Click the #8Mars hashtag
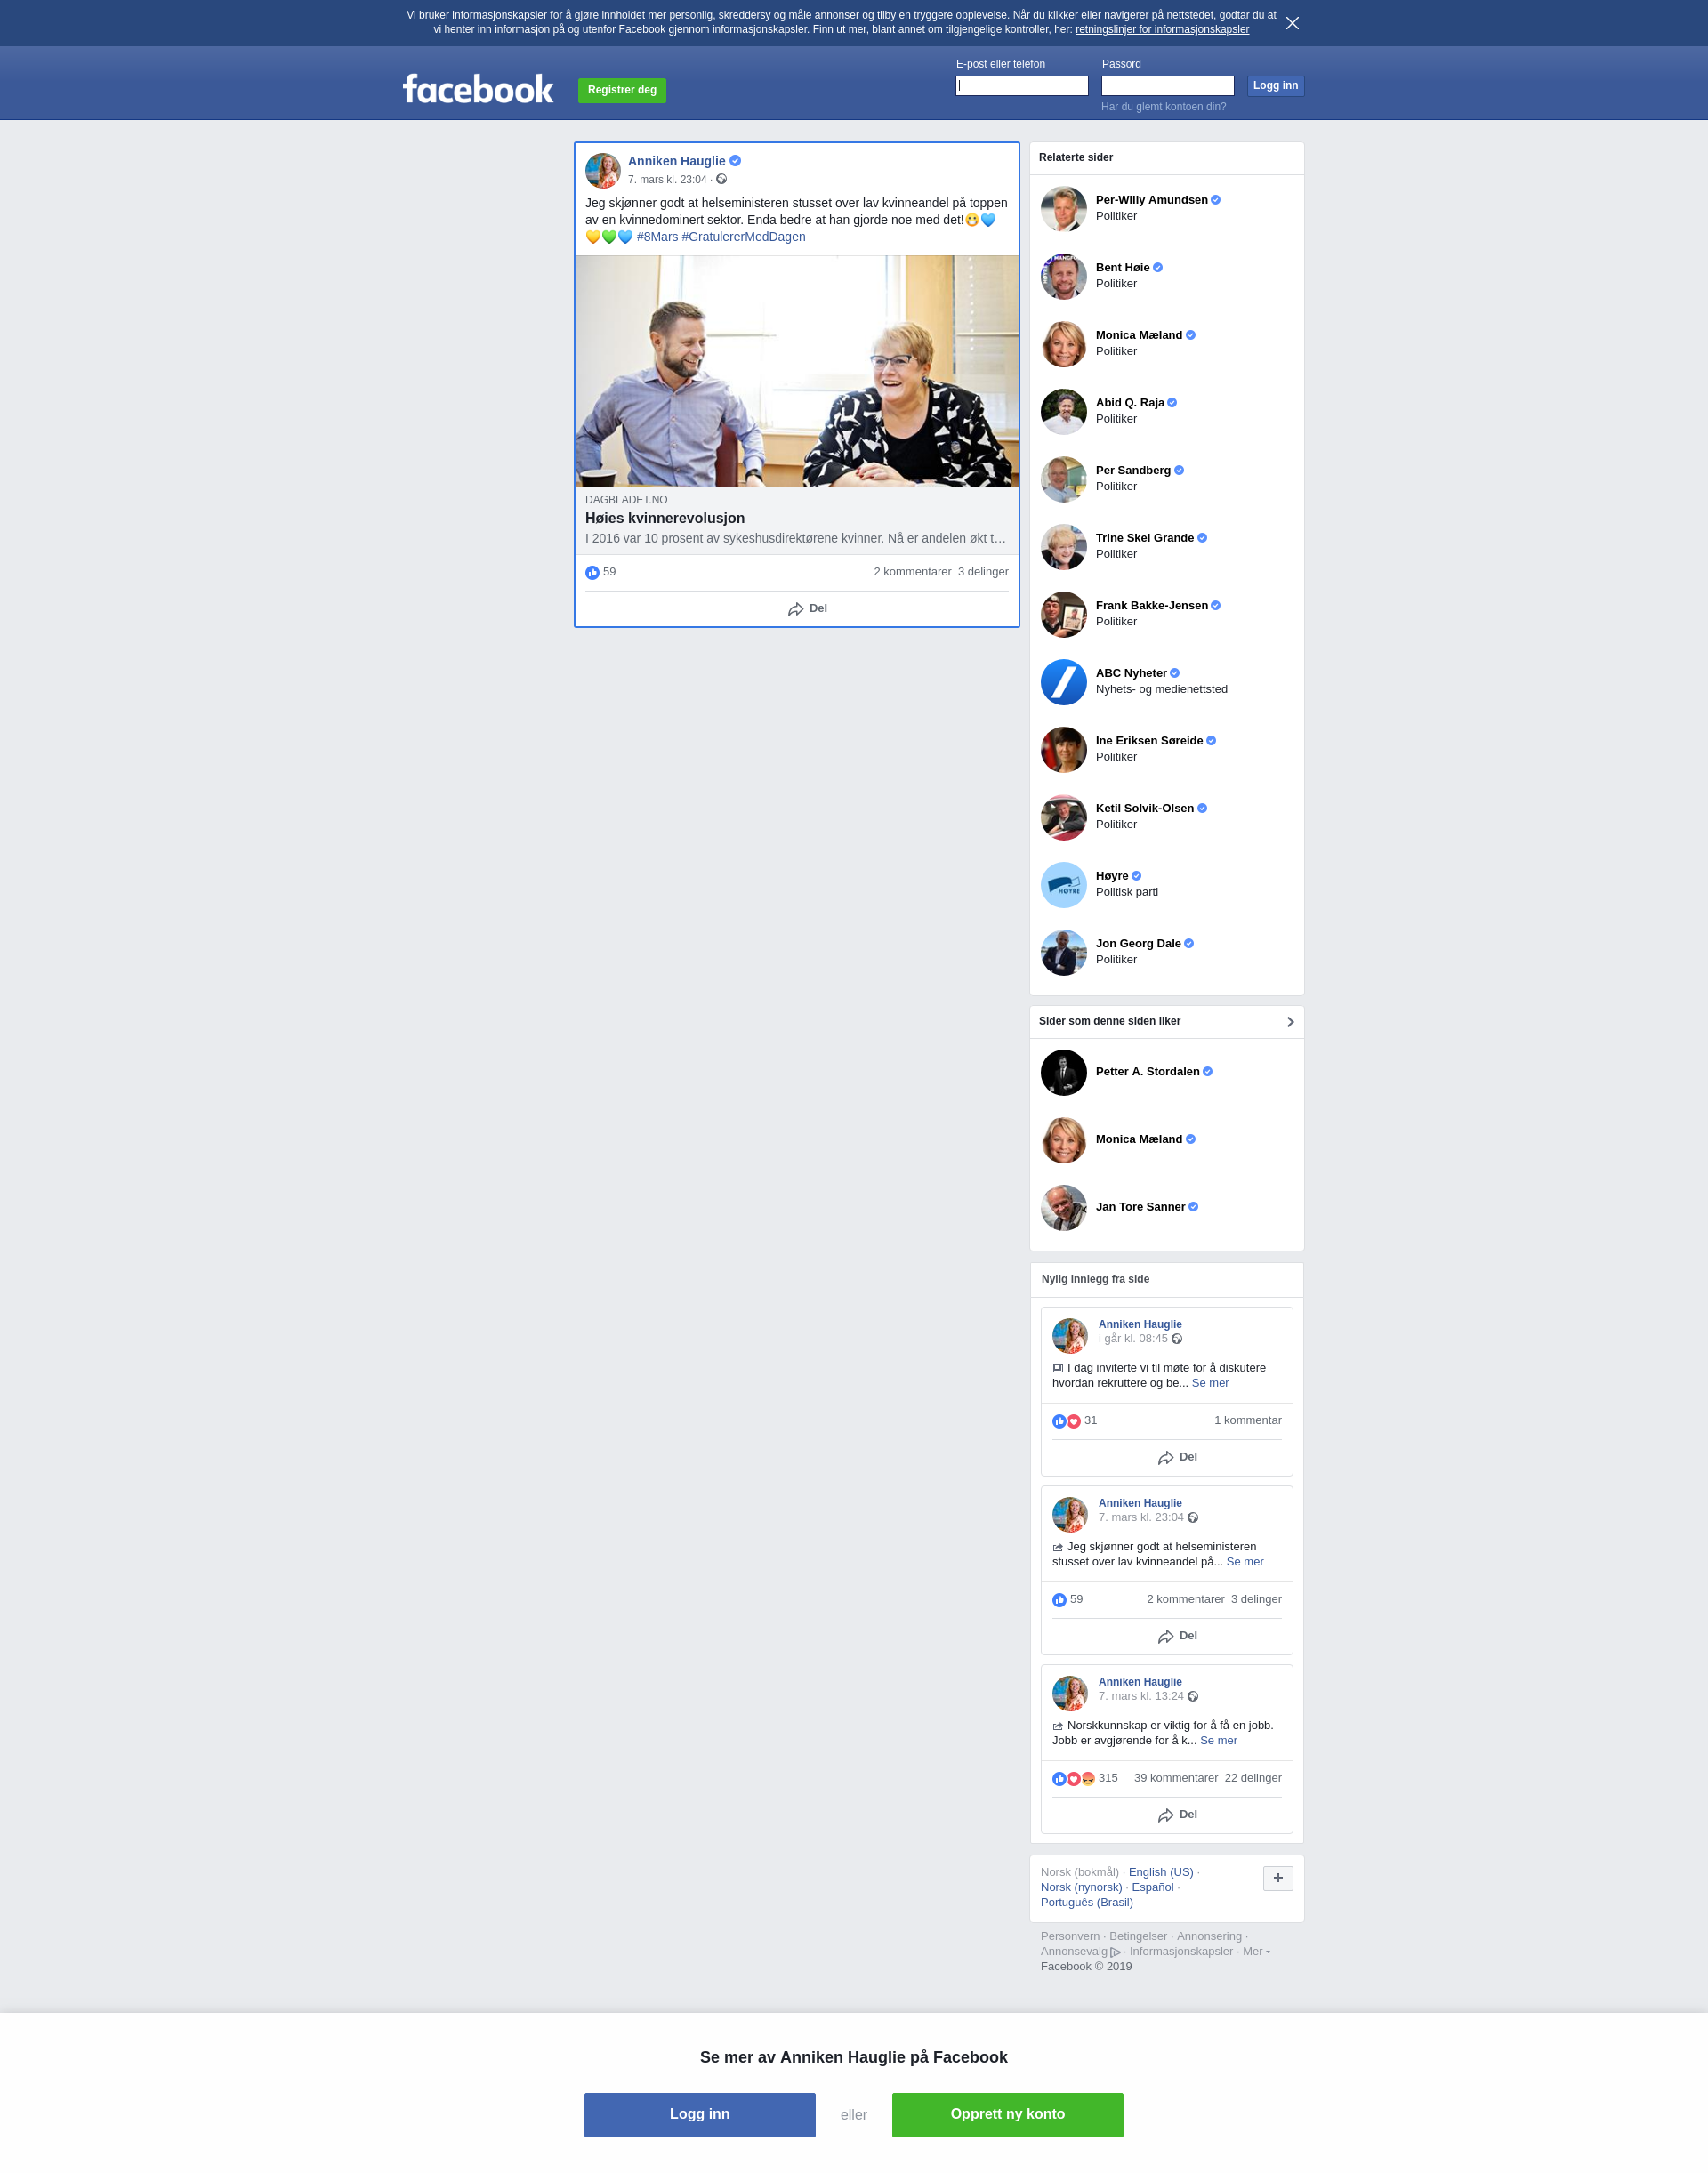The height and width of the screenshot is (2173, 1708). pyautogui.click(x=657, y=237)
